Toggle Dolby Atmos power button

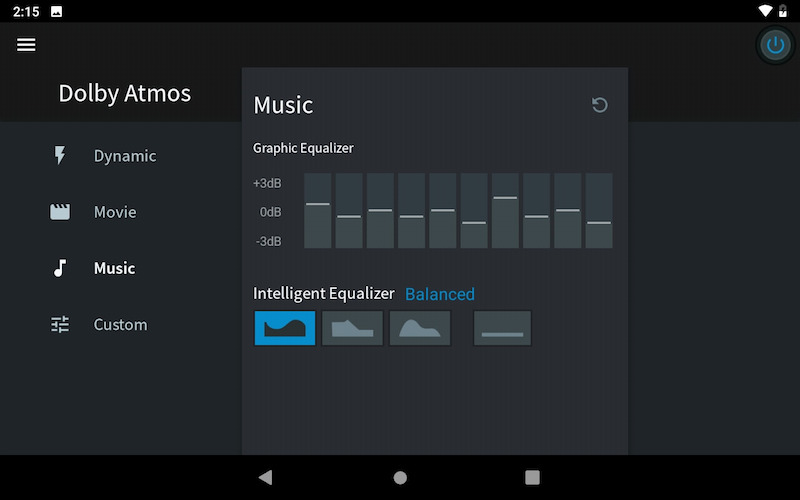click(775, 45)
